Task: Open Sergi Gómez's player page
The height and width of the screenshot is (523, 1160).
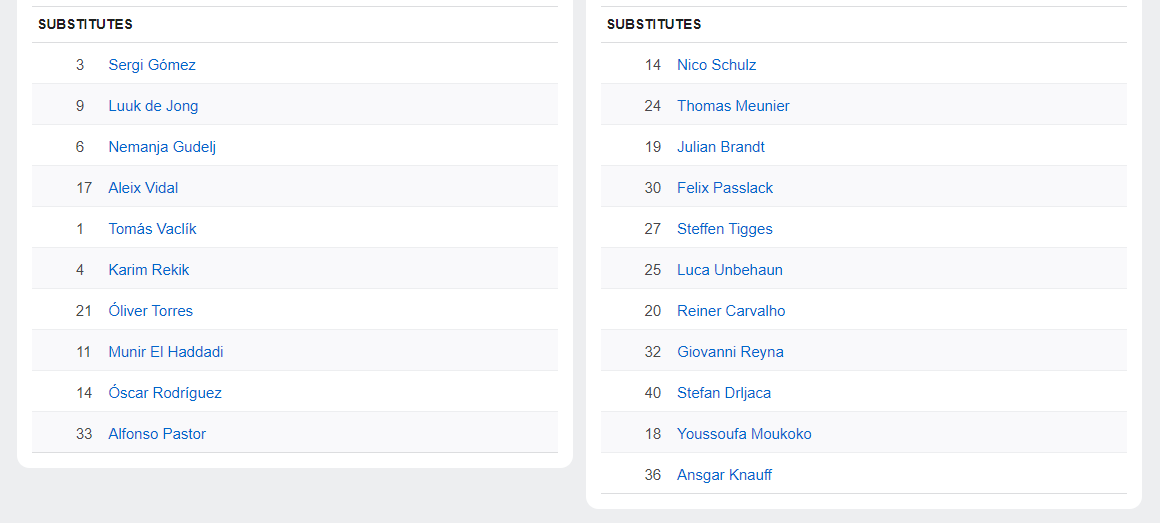Action: point(152,65)
